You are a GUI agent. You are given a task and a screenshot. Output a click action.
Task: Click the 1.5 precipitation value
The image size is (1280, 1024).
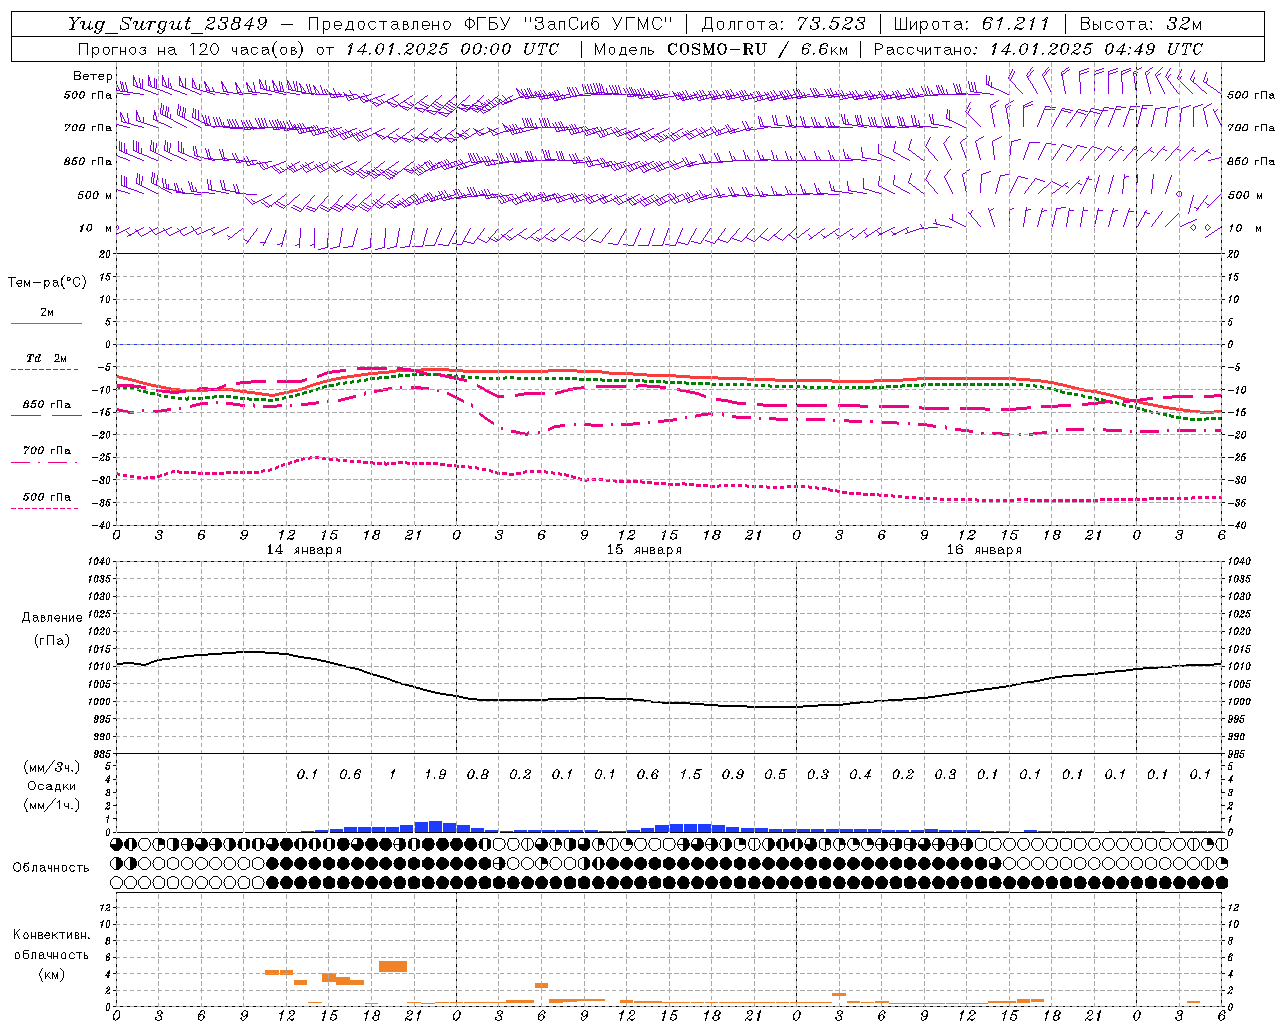[690, 774]
